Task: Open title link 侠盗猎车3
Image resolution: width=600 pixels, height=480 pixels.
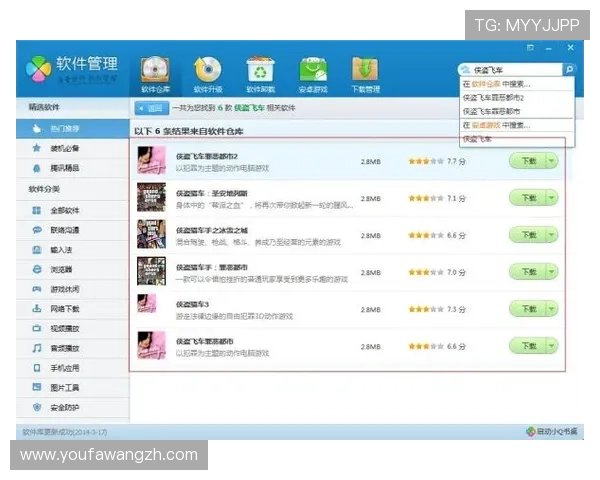Action: [192, 304]
